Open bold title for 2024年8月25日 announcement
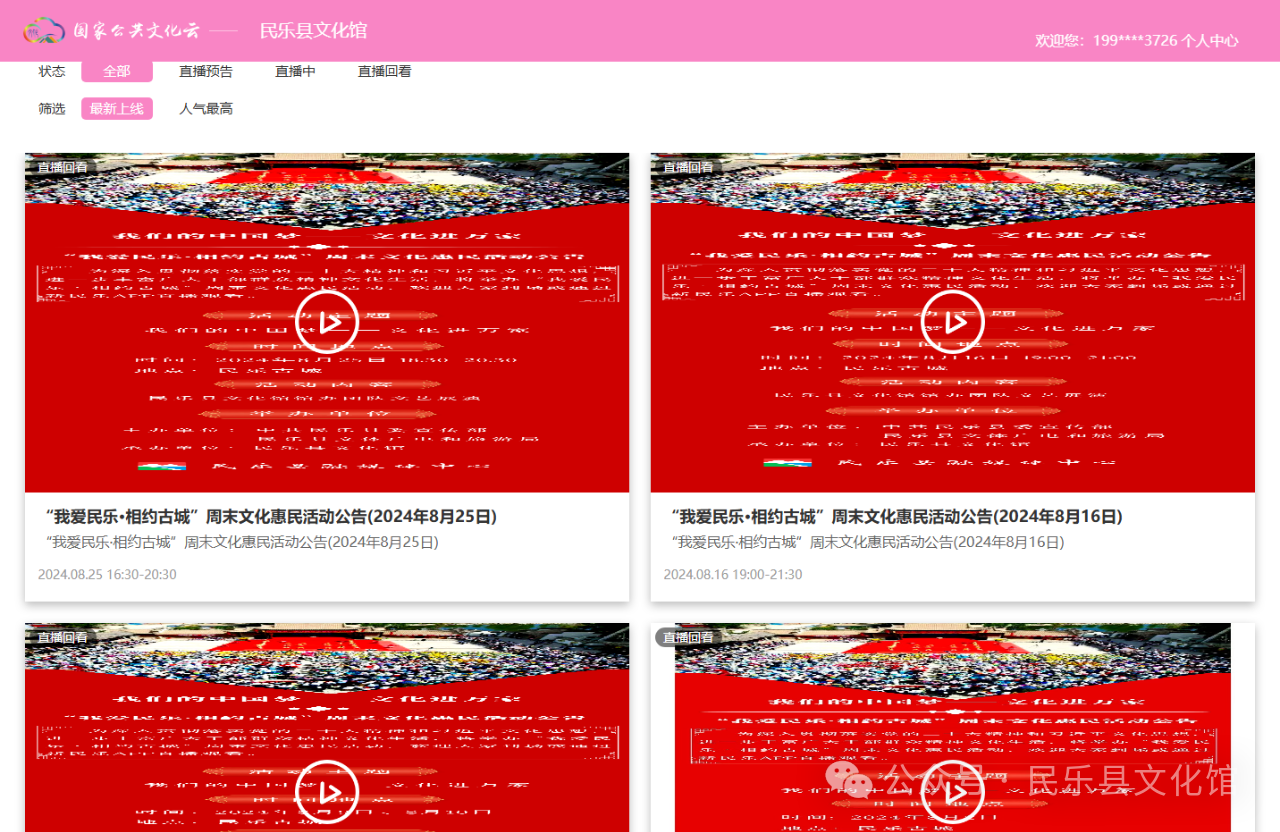Screen dimensions: 1280x832 click(272, 516)
